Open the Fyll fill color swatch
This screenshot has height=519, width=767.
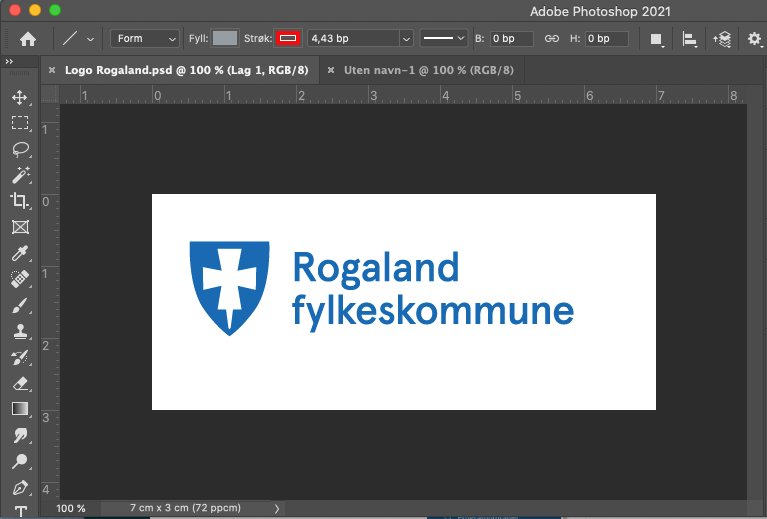pos(225,38)
